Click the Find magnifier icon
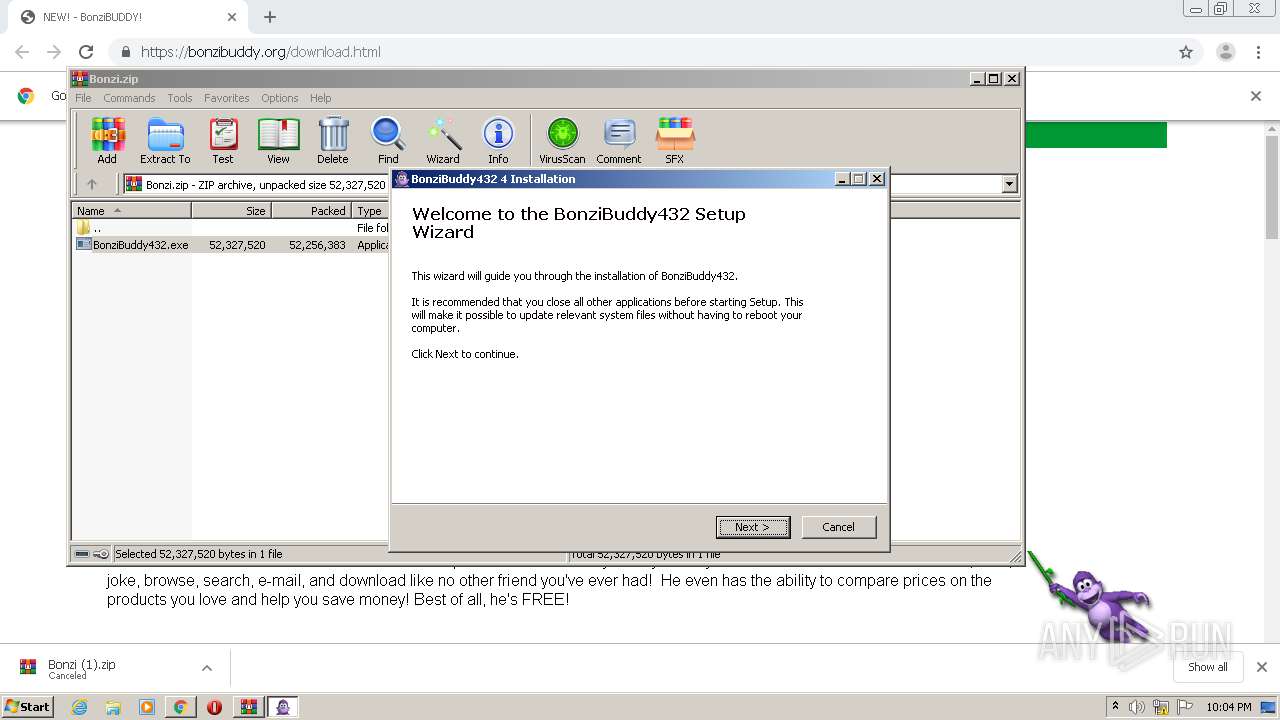 (388, 140)
